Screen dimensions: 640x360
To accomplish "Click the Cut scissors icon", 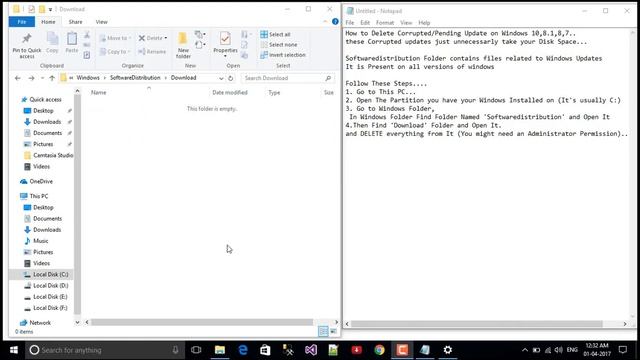I will (x=87, y=35).
